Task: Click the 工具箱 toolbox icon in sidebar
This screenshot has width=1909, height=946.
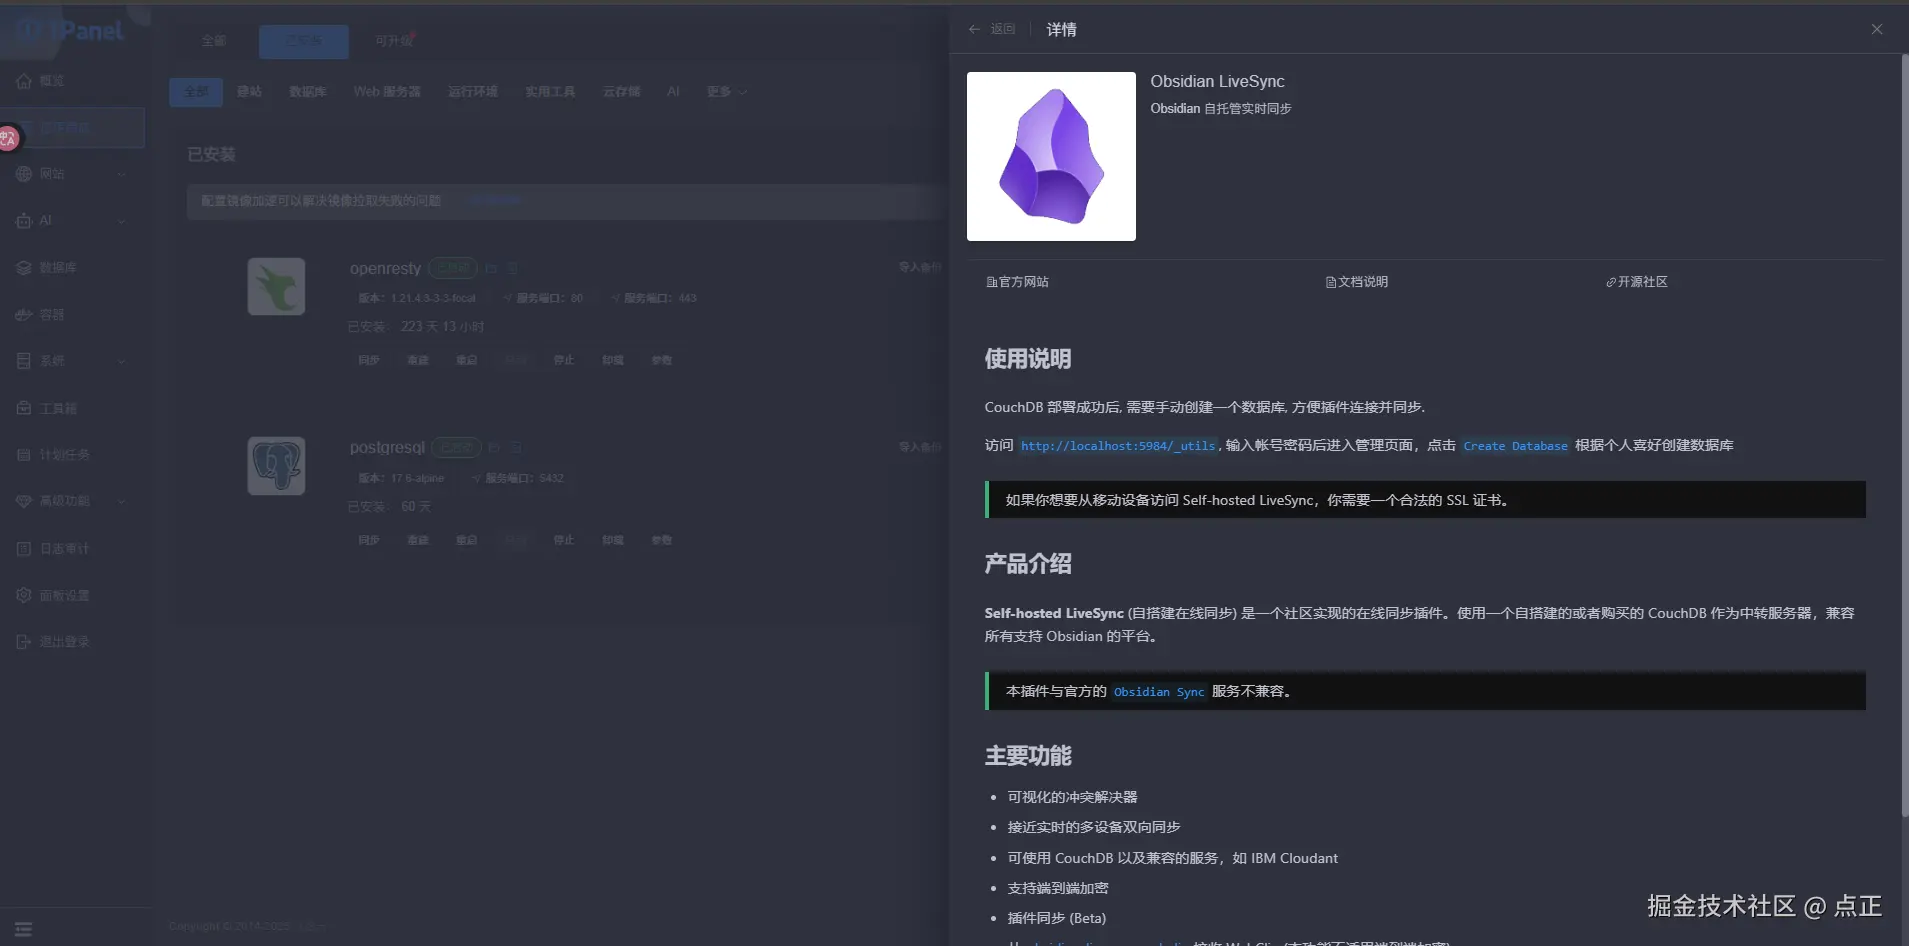Action: tap(24, 408)
